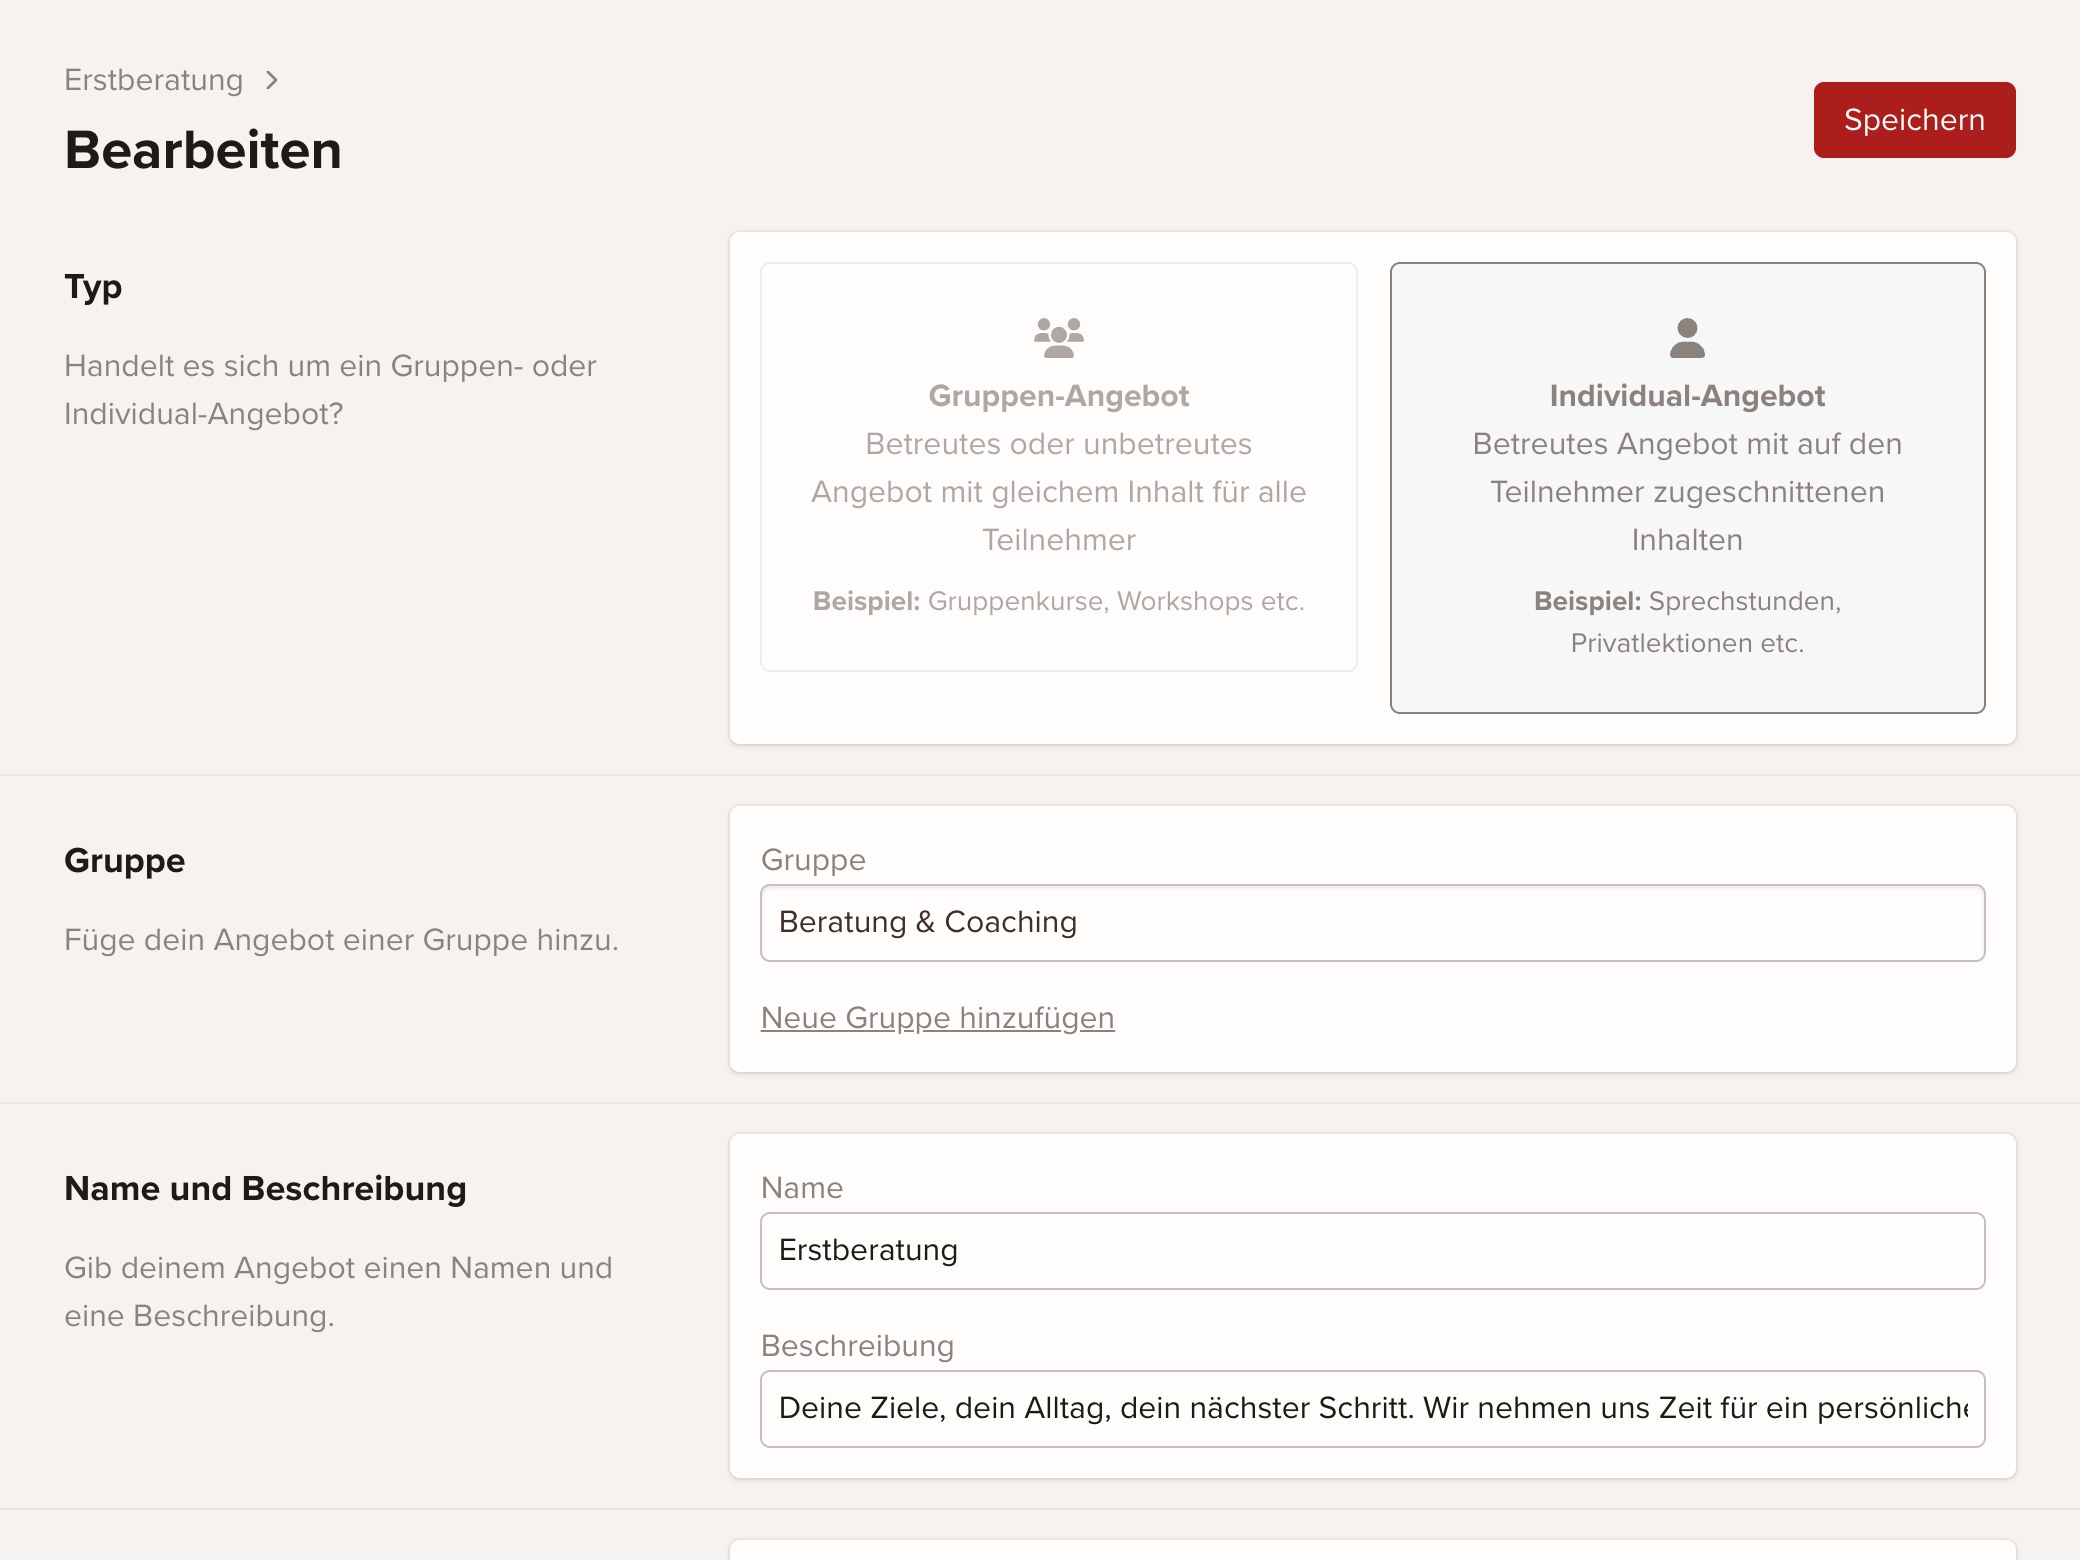
Task: Click the breadcrumb chevron arrow icon
Action: (272, 80)
